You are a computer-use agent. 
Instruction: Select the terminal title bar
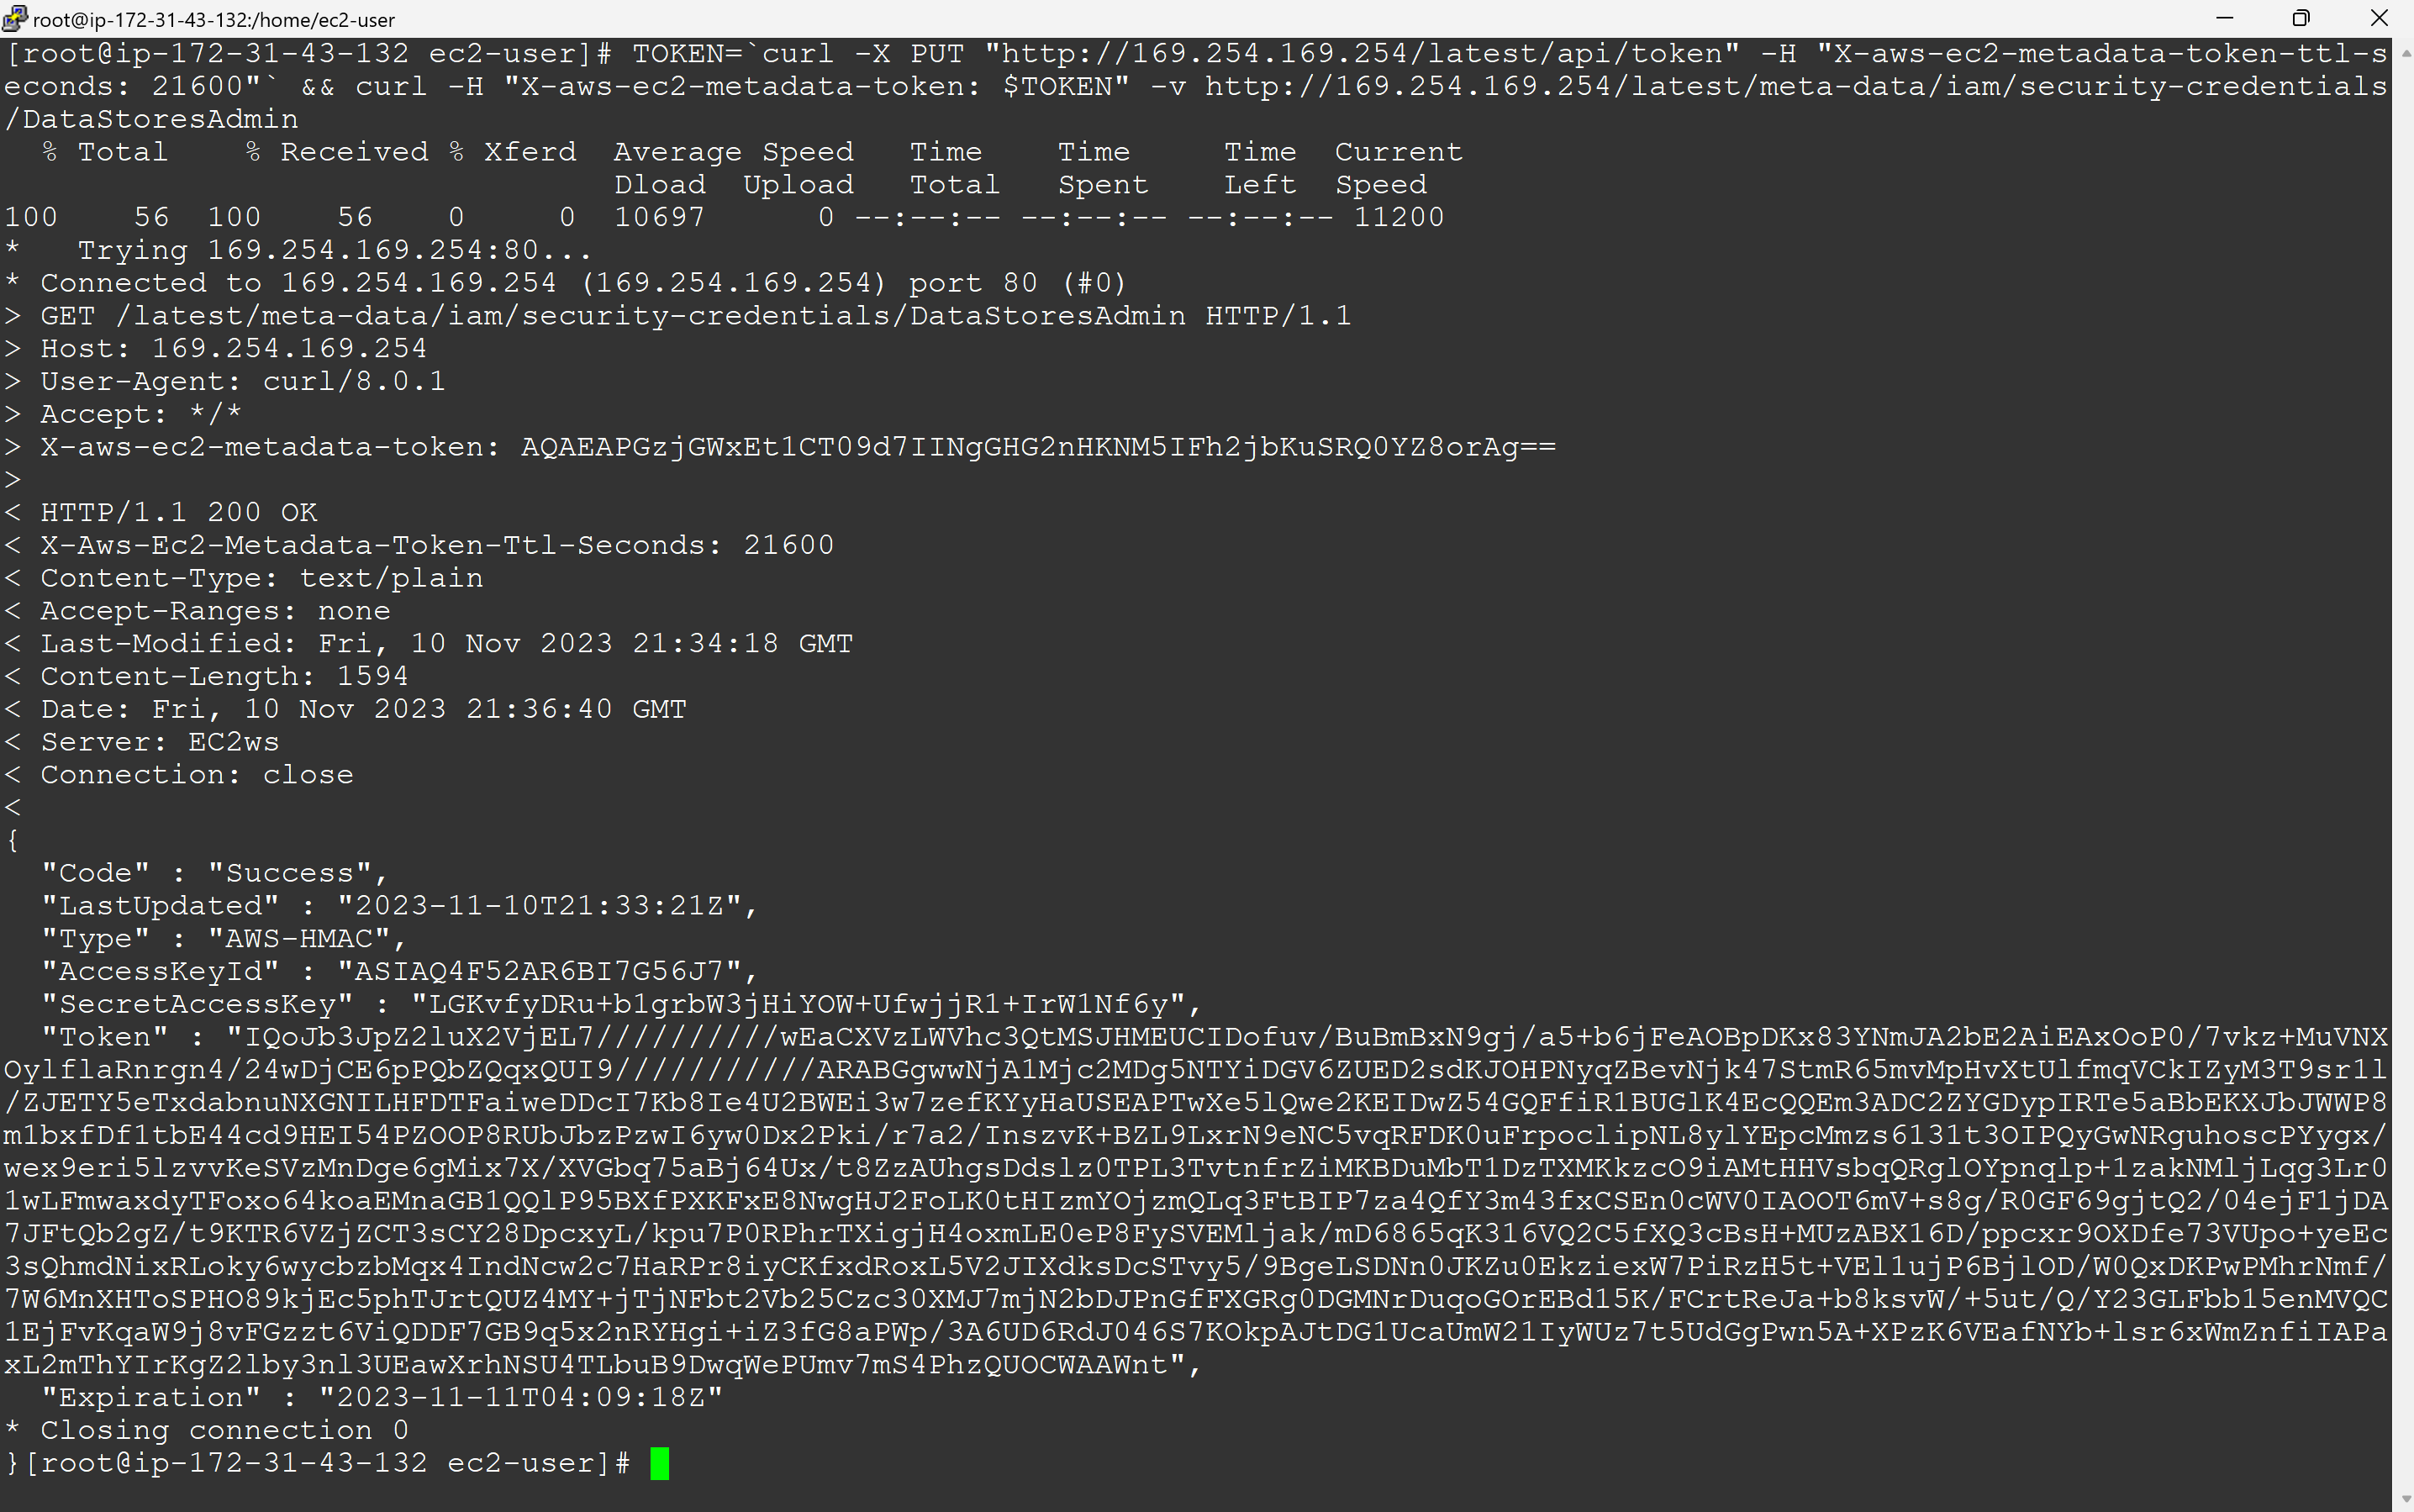tap(1207, 14)
